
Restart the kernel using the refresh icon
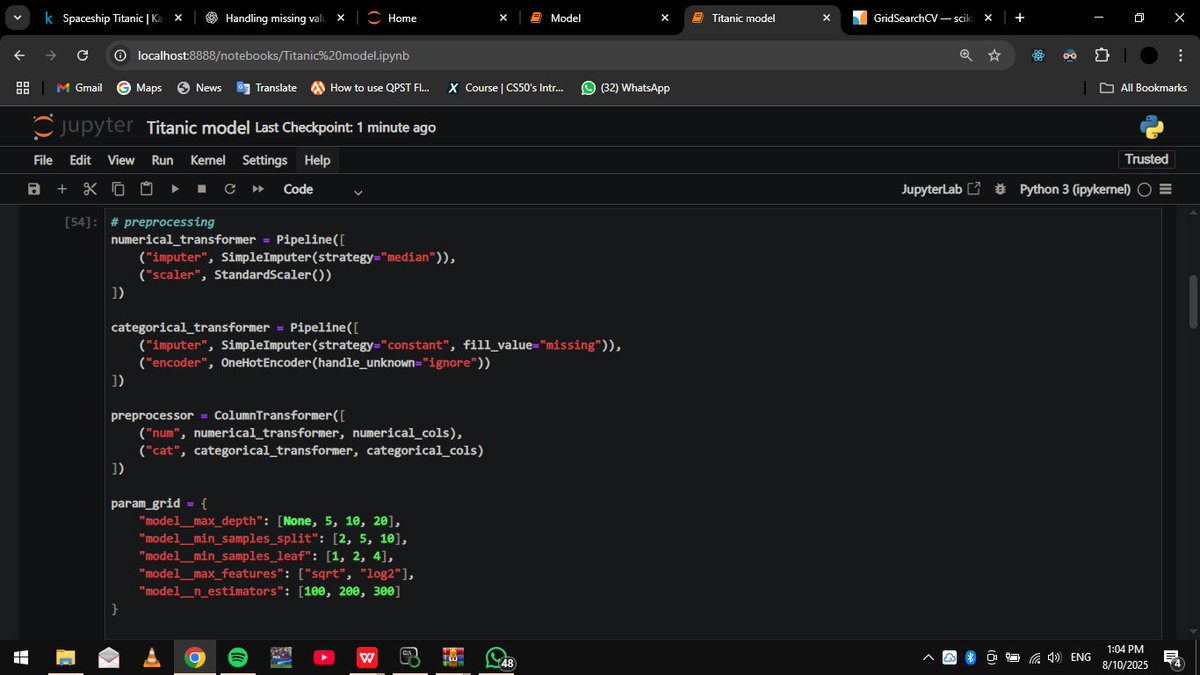229,188
